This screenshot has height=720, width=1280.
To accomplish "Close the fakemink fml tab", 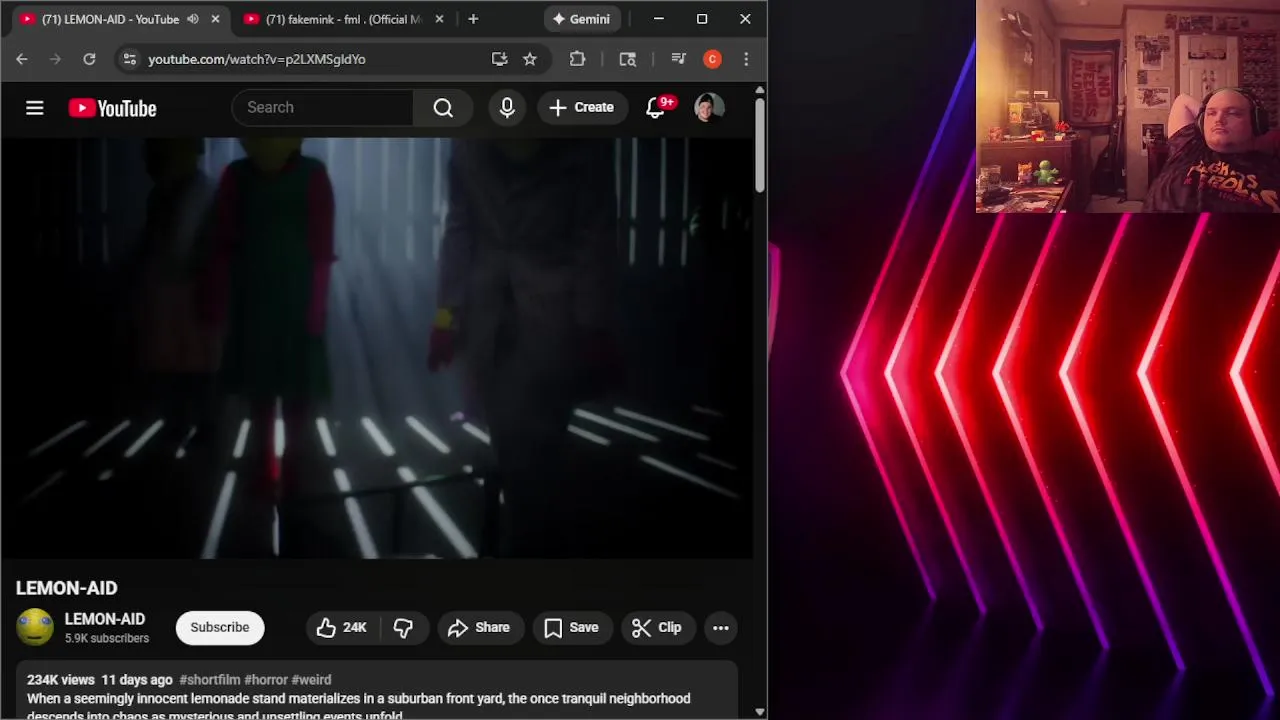I will (439, 19).
